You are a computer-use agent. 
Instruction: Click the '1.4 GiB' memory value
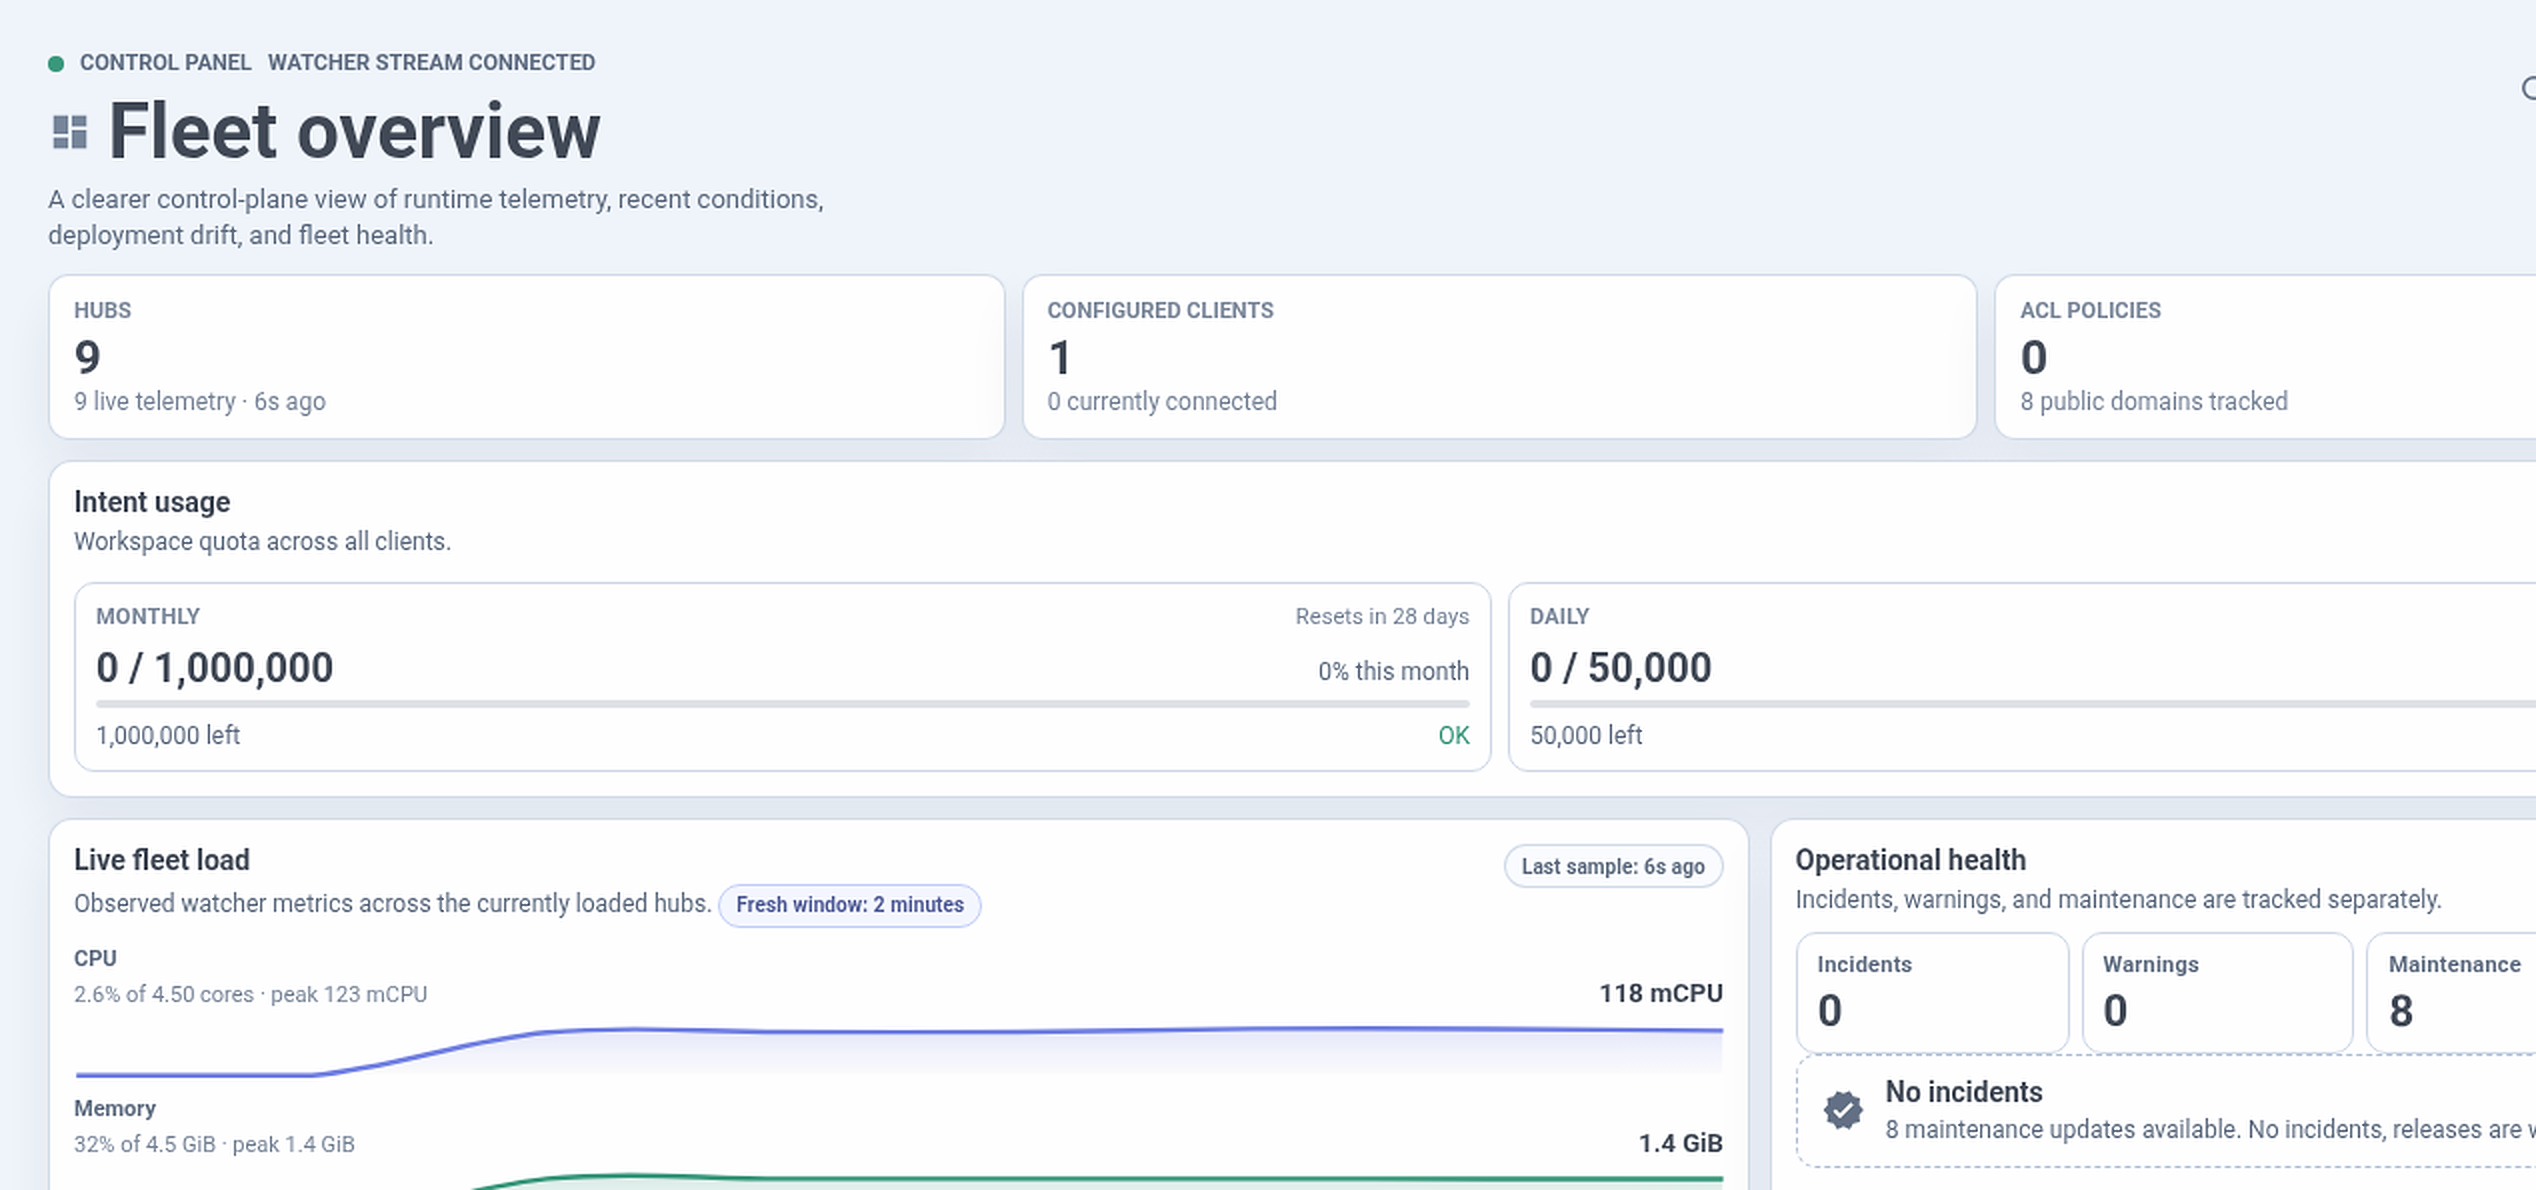click(x=1680, y=1143)
